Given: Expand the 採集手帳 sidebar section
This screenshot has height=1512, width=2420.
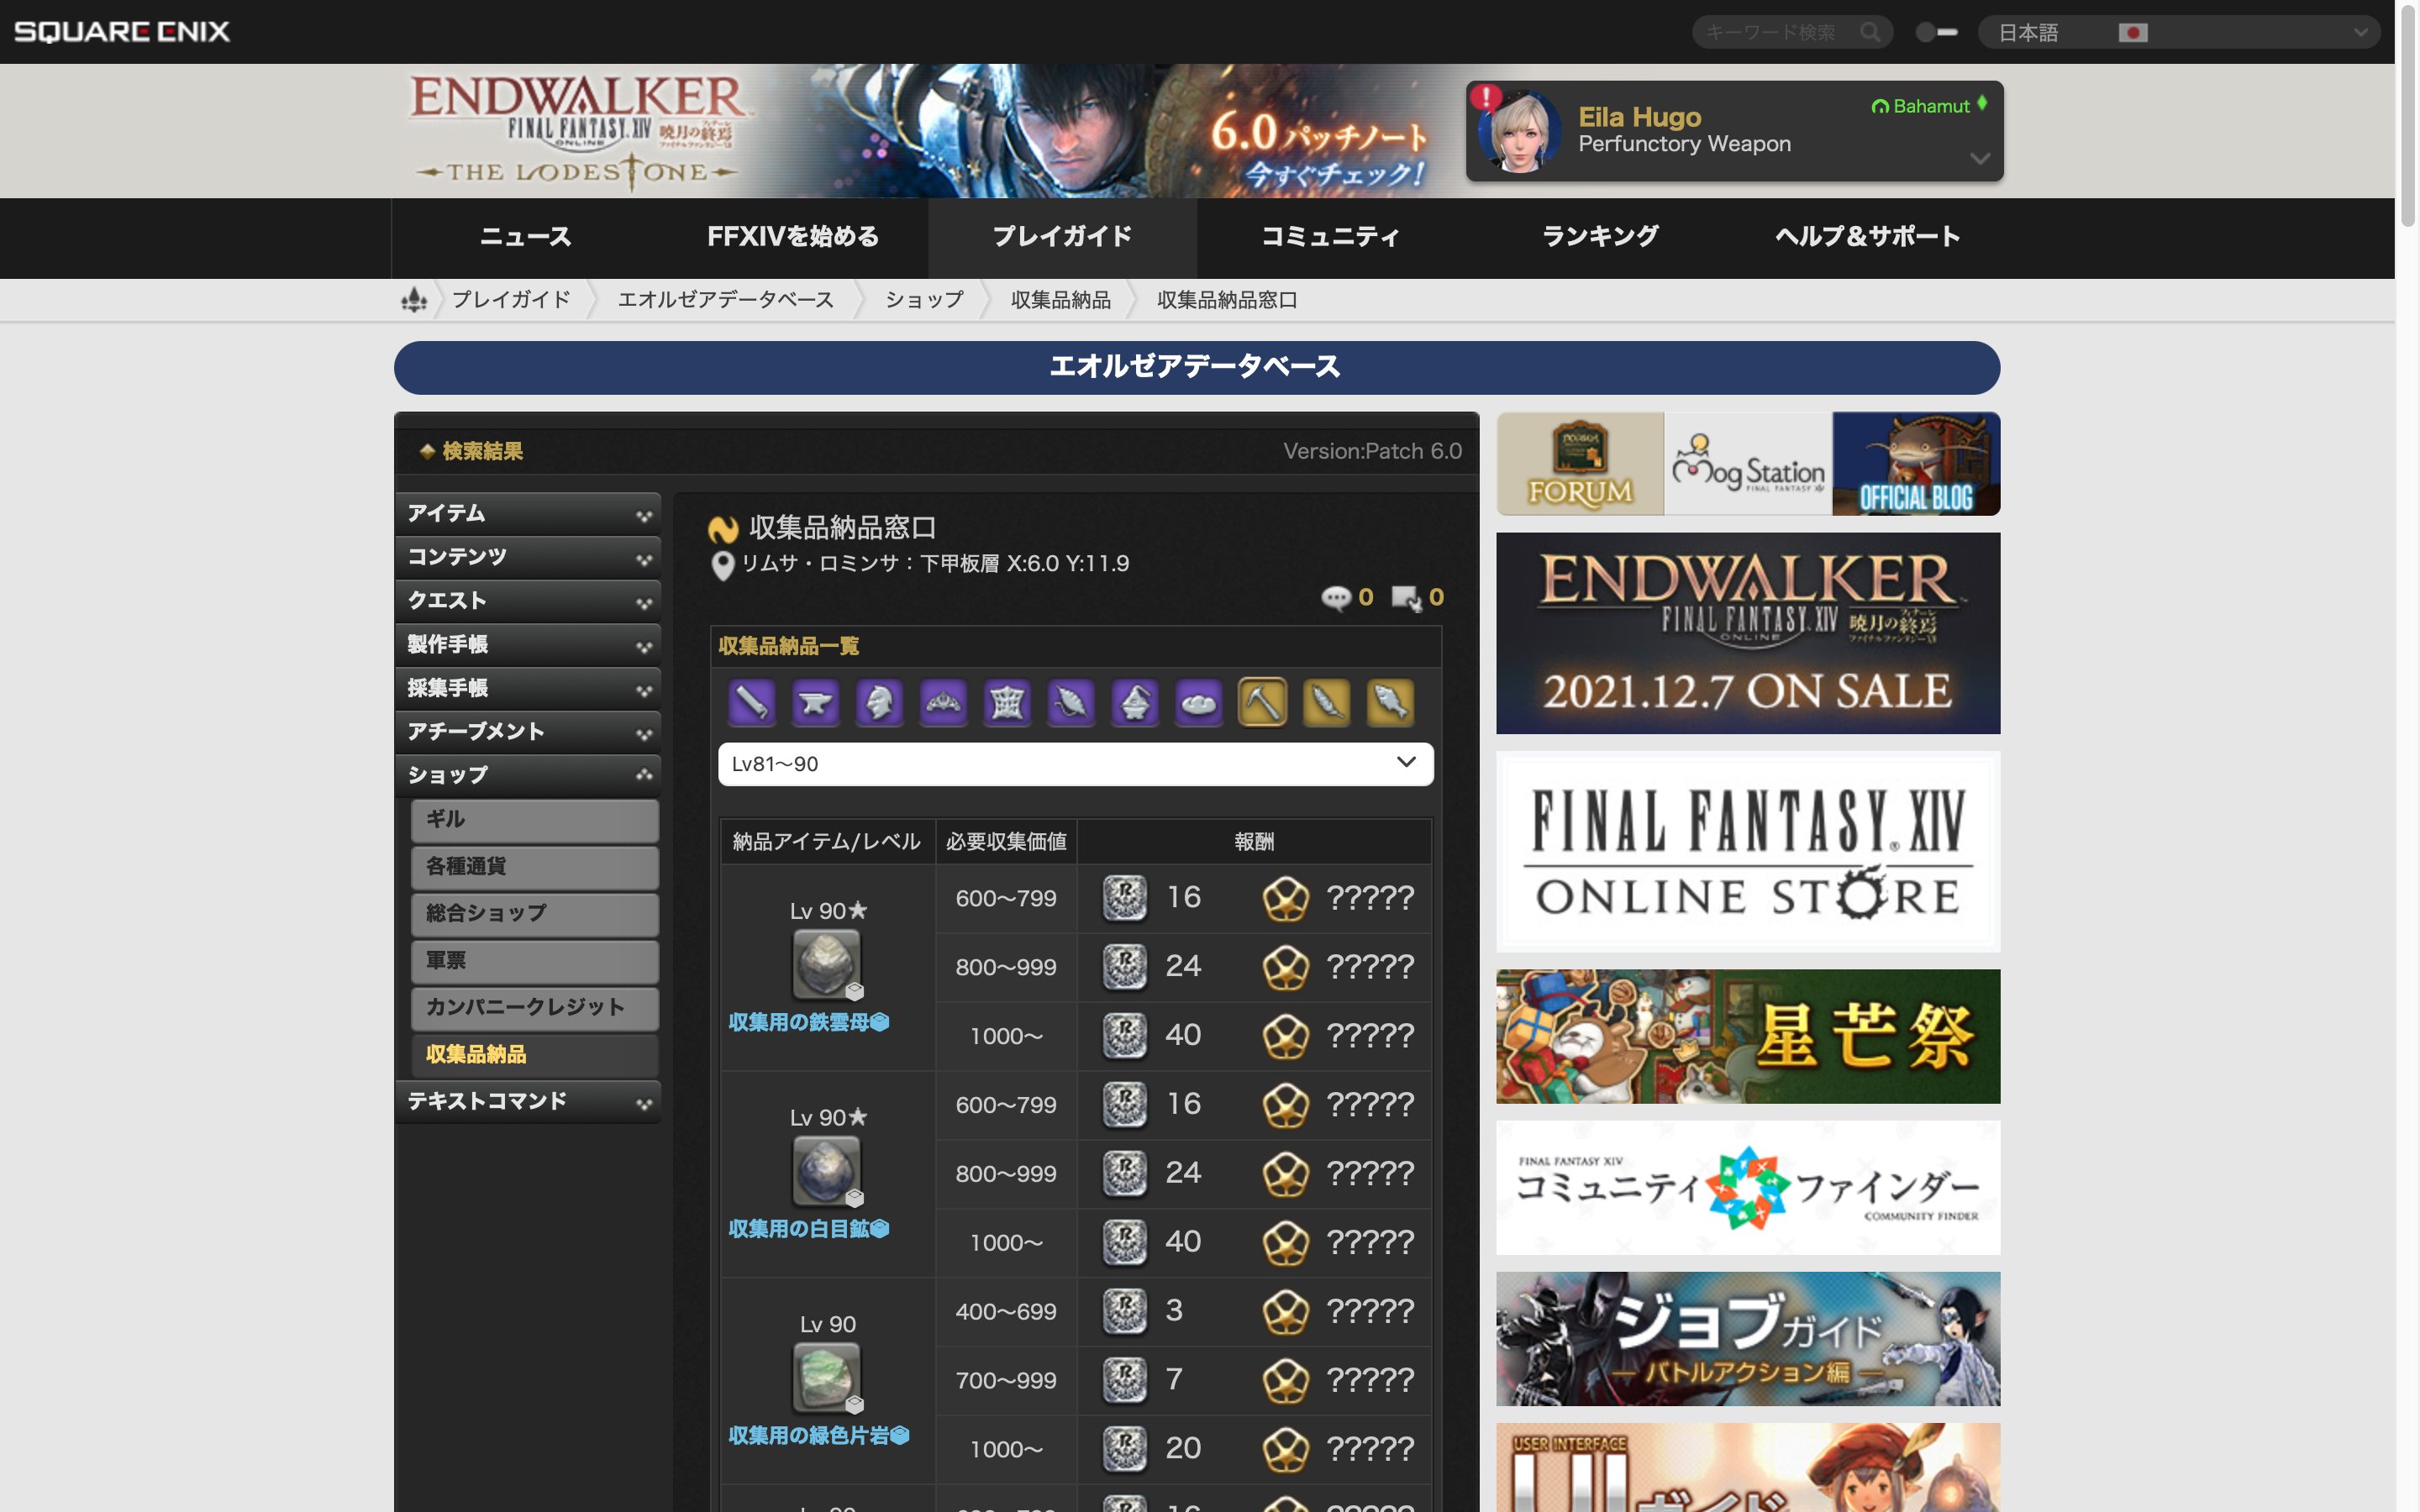Looking at the screenshot, I should [x=528, y=689].
